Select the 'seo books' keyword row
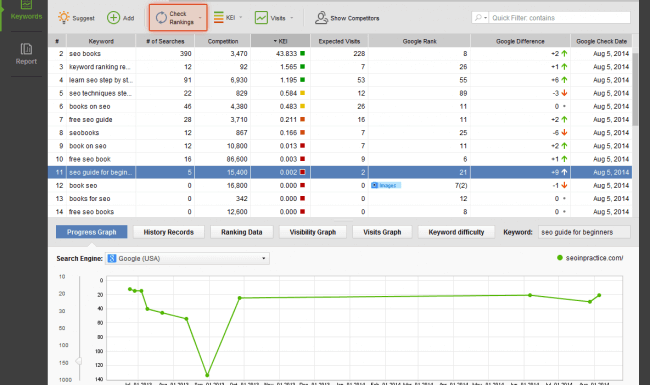 pos(340,53)
